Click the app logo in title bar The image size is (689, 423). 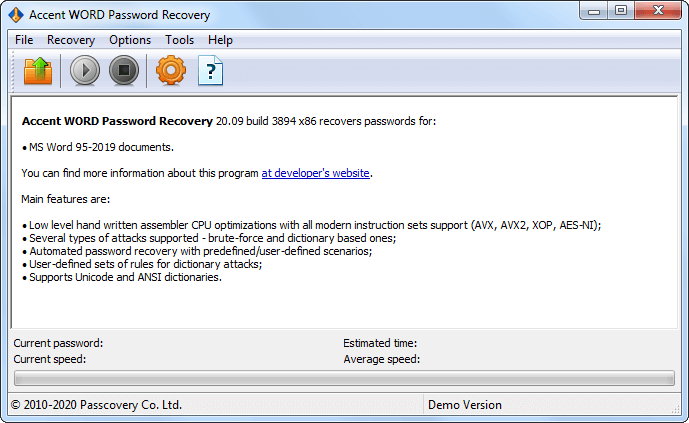pos(16,15)
